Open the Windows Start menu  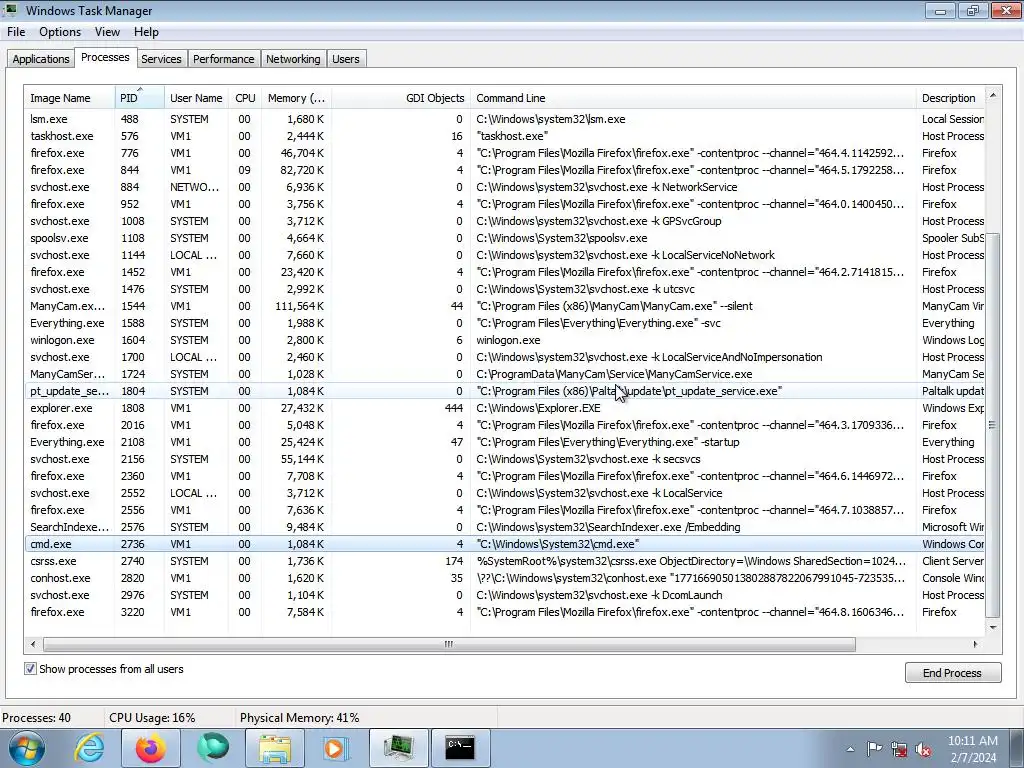[26, 748]
